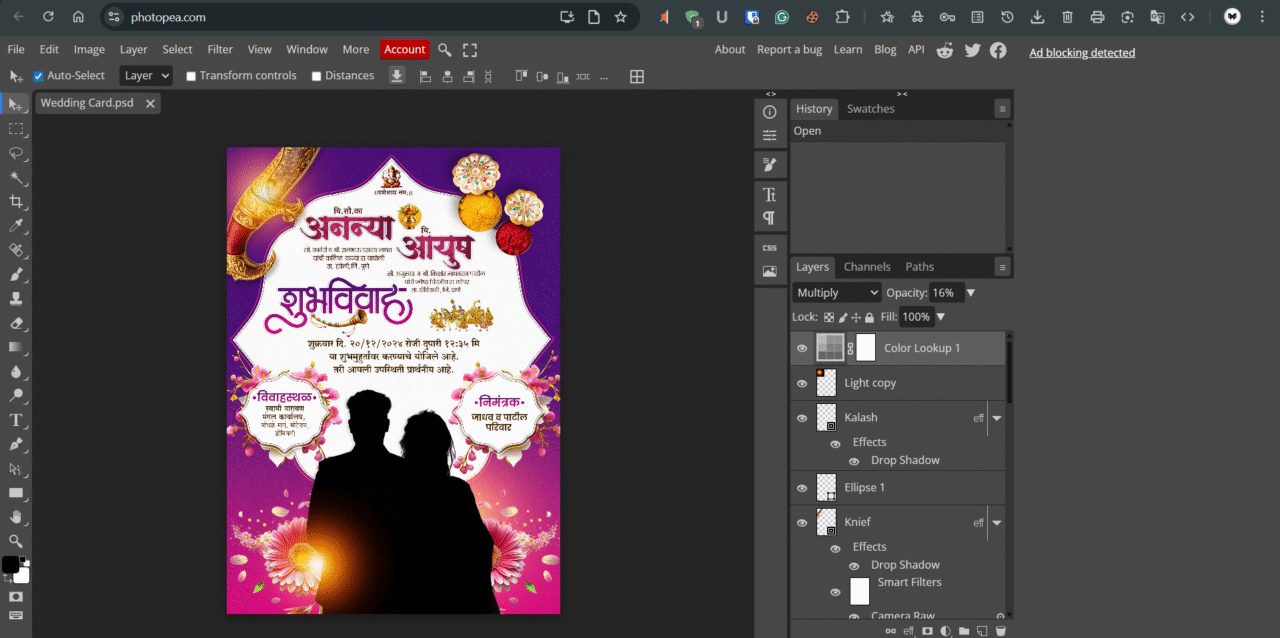Open the Layer auto-select target dropdown
Image resolution: width=1280 pixels, height=638 pixels.
[x=146, y=76]
